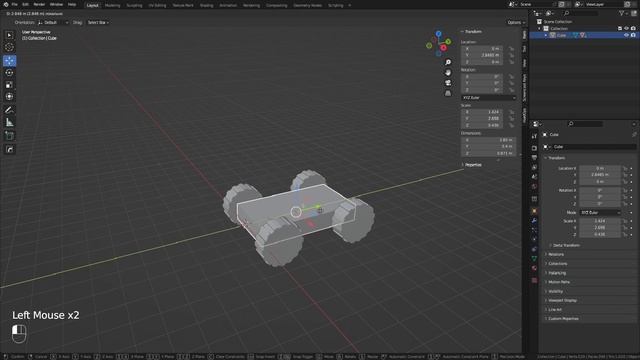Select the Select Box tool in left toolbar

(x=9, y=36)
